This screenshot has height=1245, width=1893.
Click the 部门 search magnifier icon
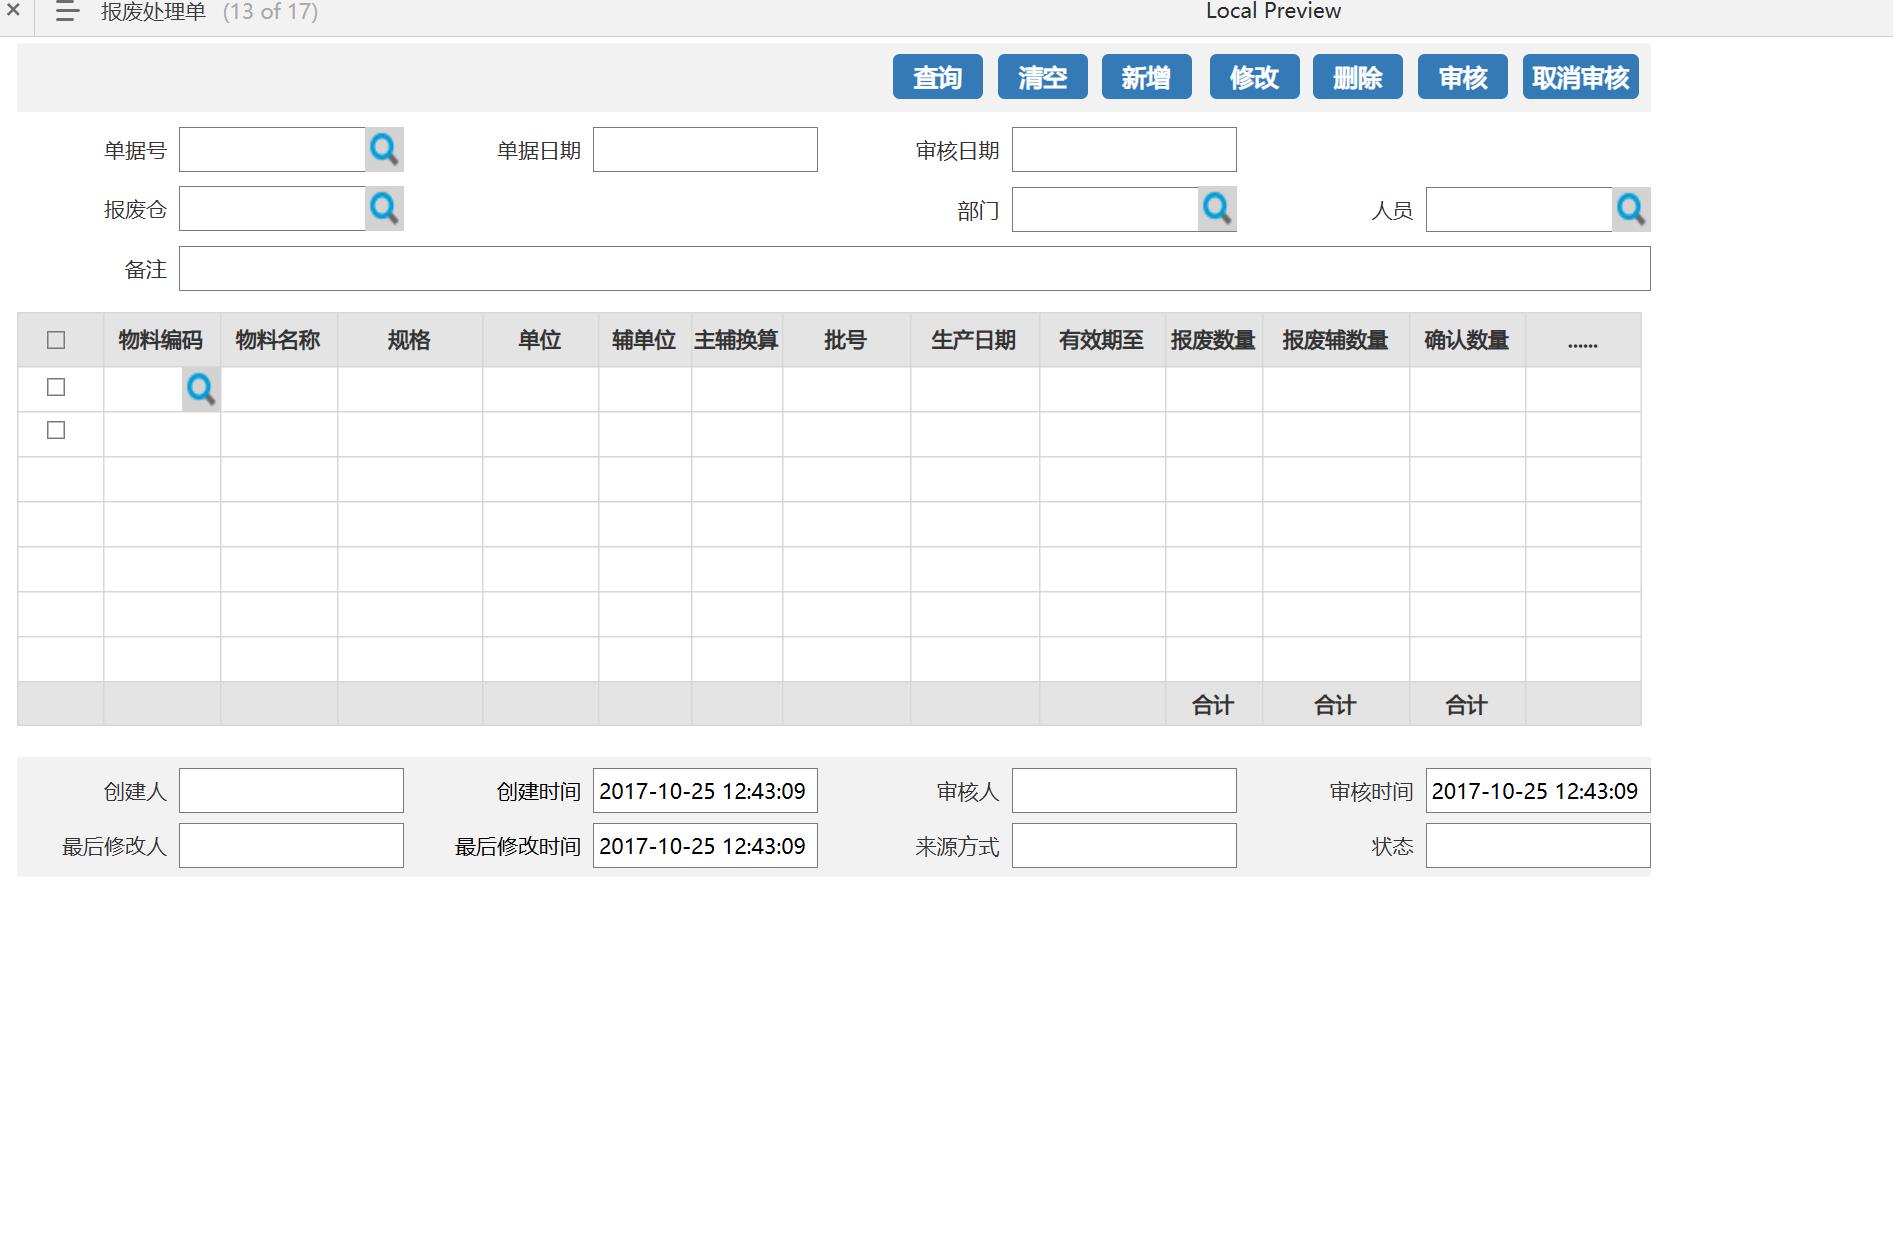1218,209
